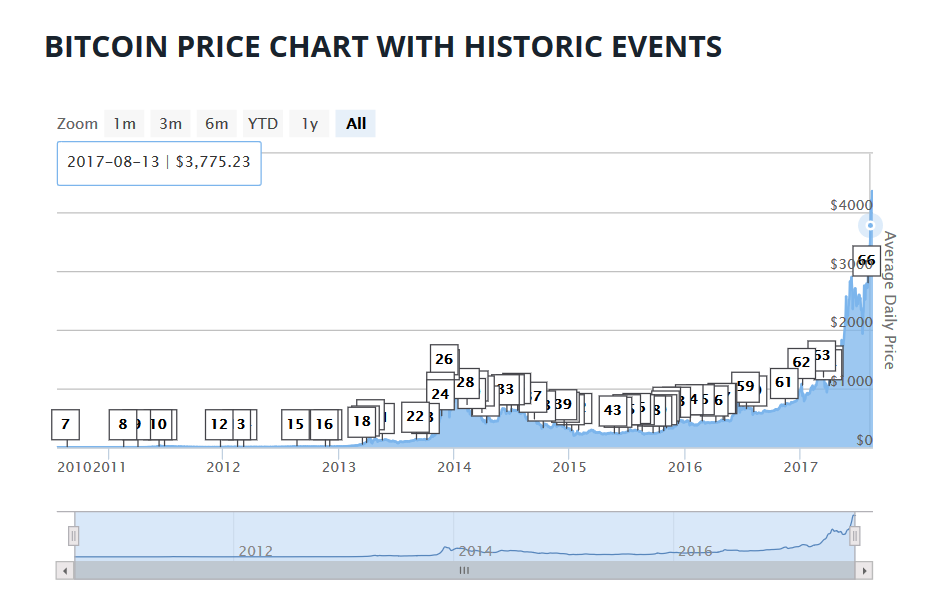Image resolution: width=946 pixels, height=603 pixels.
Task: Open historic event marker 66
Action: 866,261
